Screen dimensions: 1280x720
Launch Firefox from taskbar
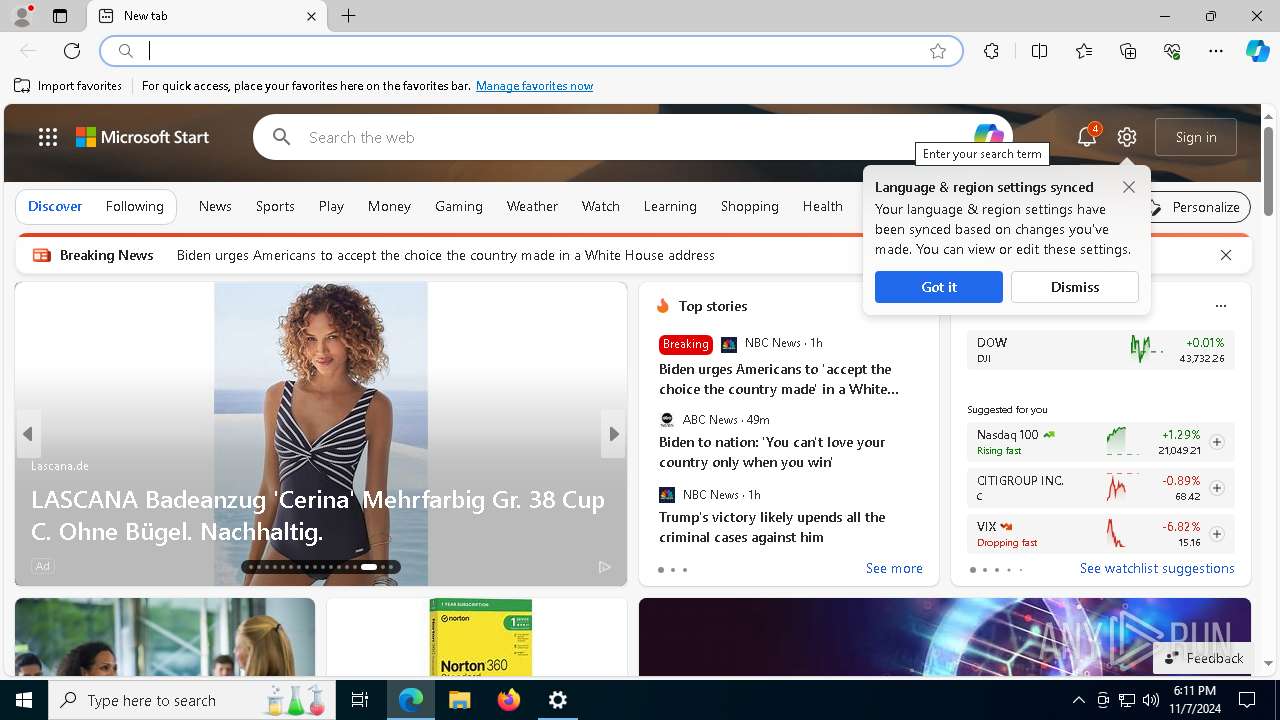509,700
